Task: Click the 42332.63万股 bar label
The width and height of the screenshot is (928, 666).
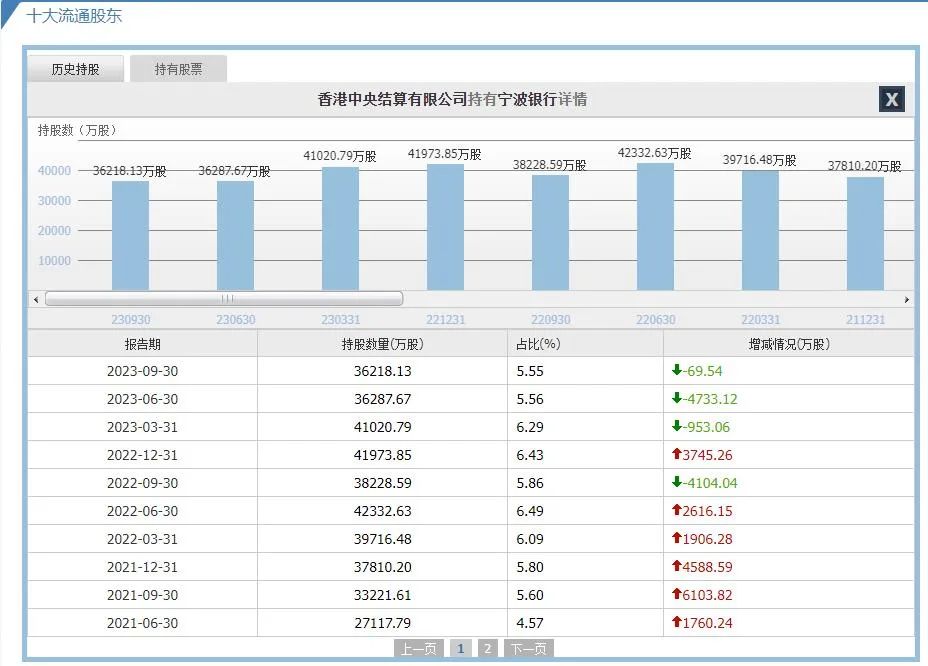Action: (655, 153)
